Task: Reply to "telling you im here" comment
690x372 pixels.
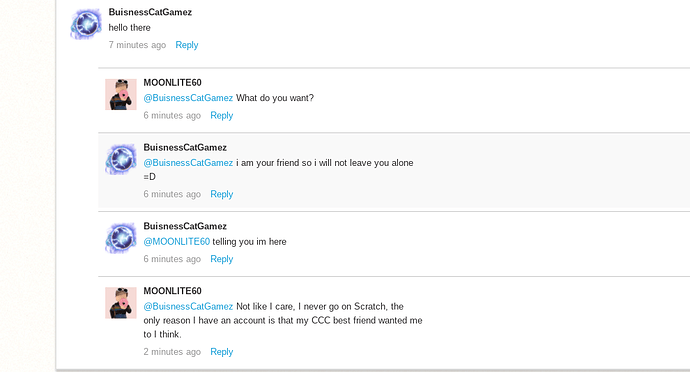Action: [221, 259]
